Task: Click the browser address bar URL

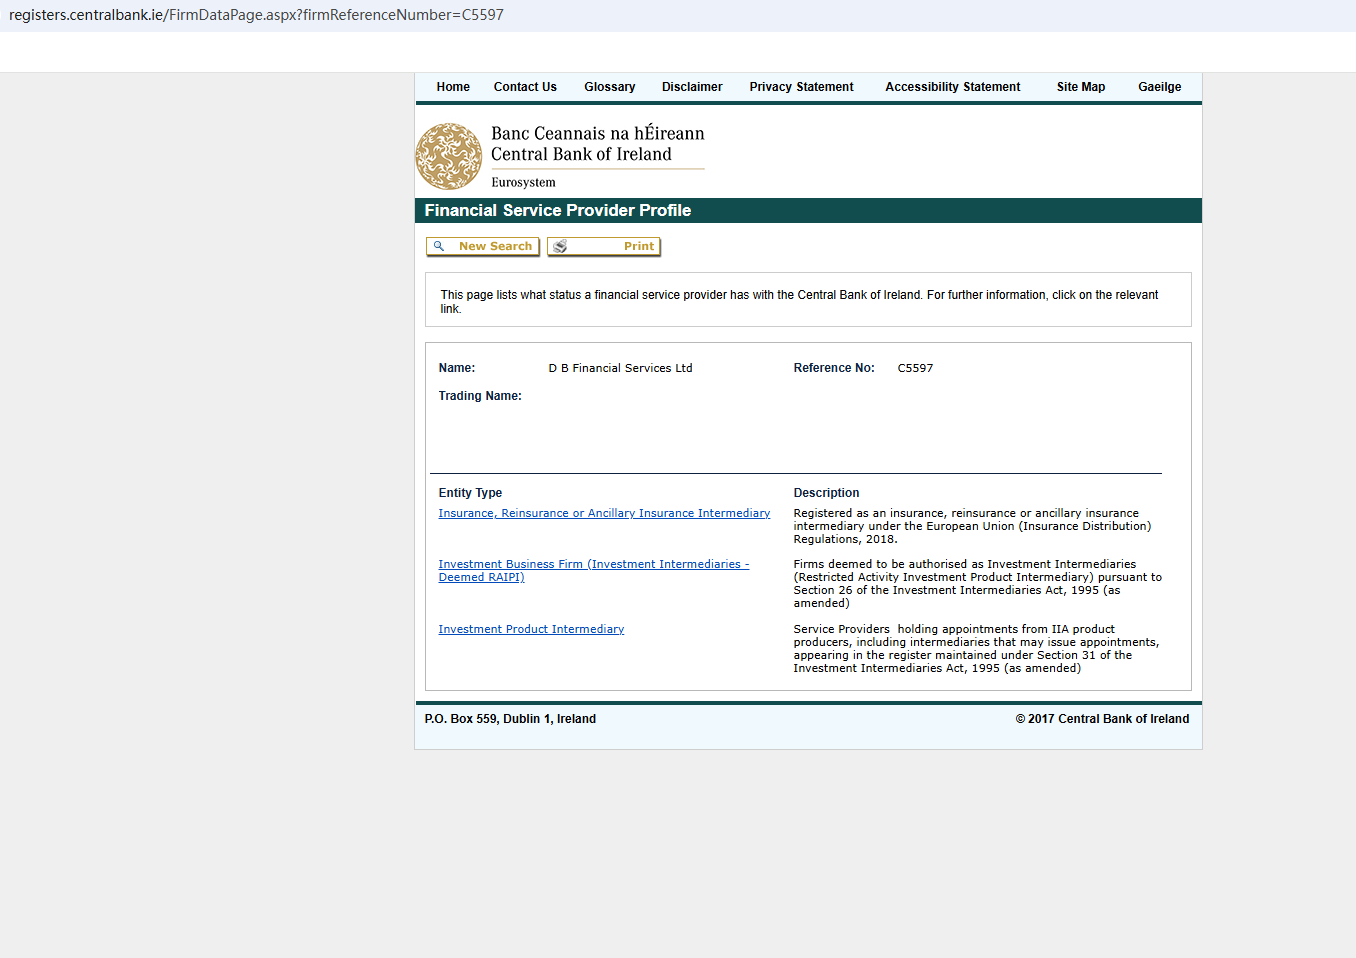Action: pyautogui.click(x=256, y=15)
